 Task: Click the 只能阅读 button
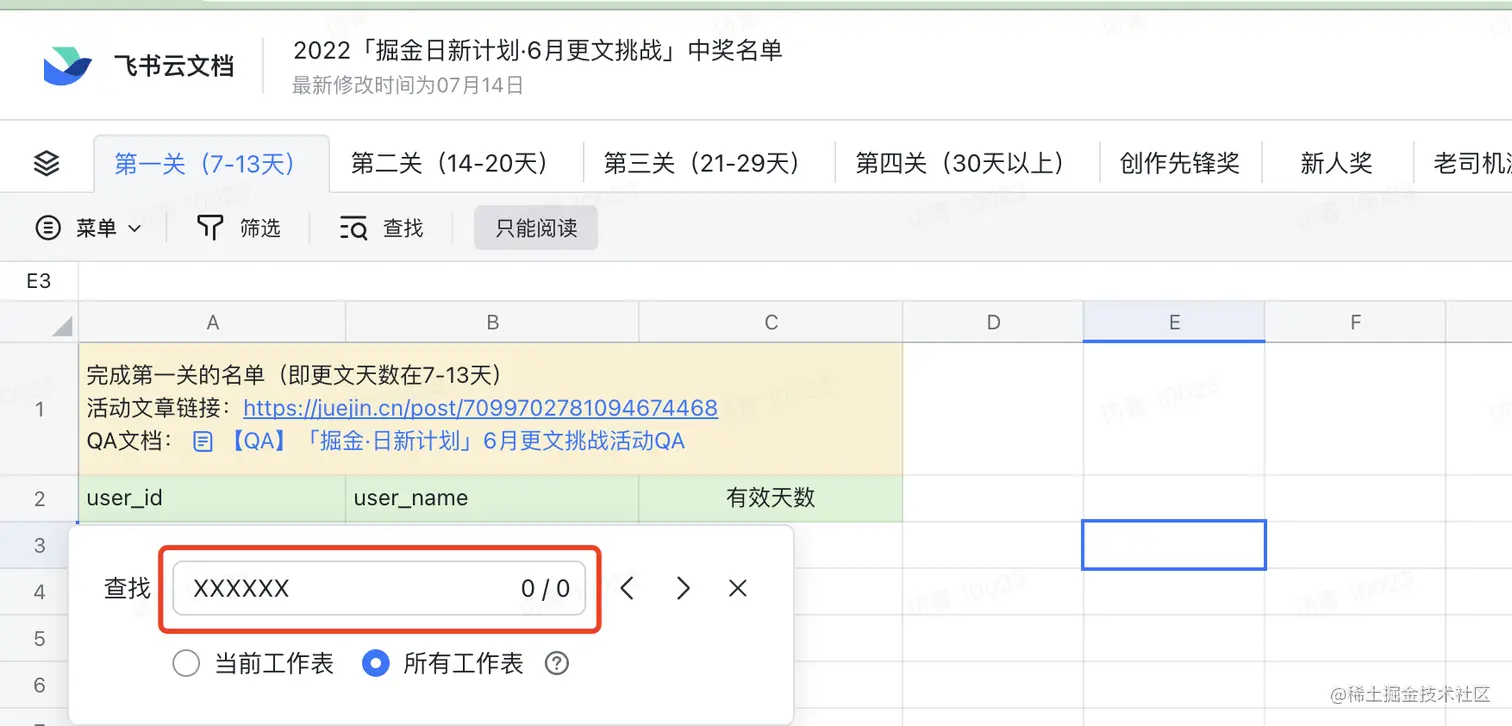(x=536, y=228)
